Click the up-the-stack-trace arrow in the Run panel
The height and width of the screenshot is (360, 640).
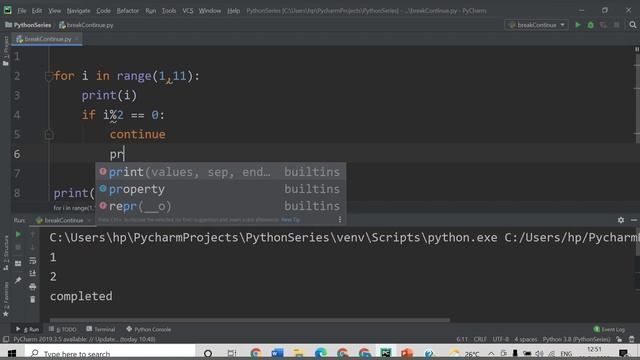pos(33,234)
